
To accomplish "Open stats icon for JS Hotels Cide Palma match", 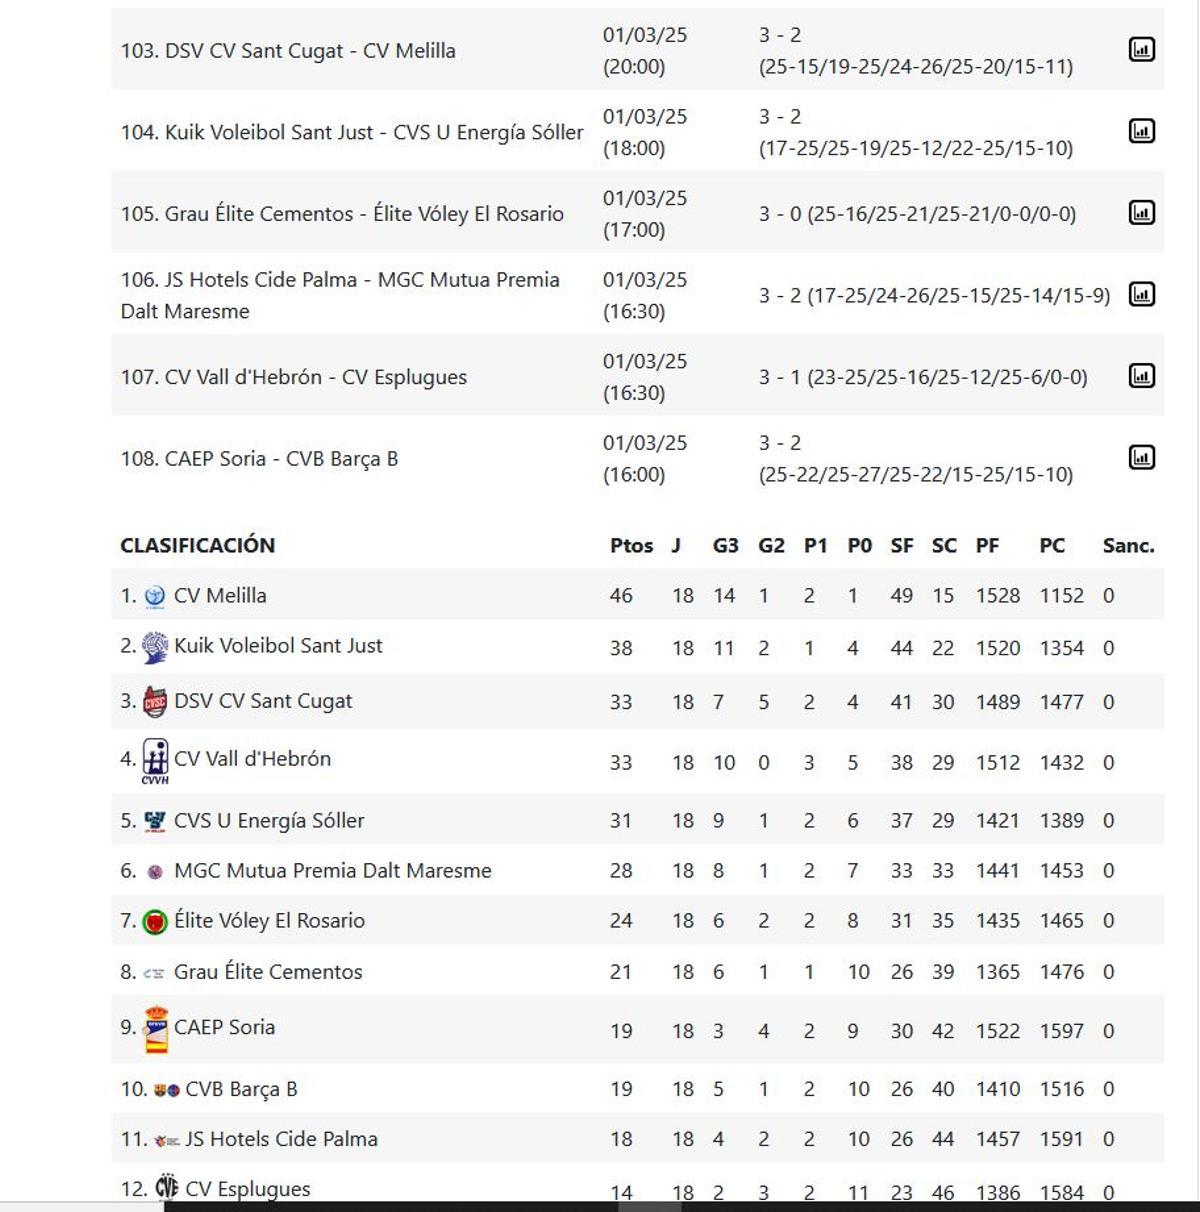I will 1141,295.
